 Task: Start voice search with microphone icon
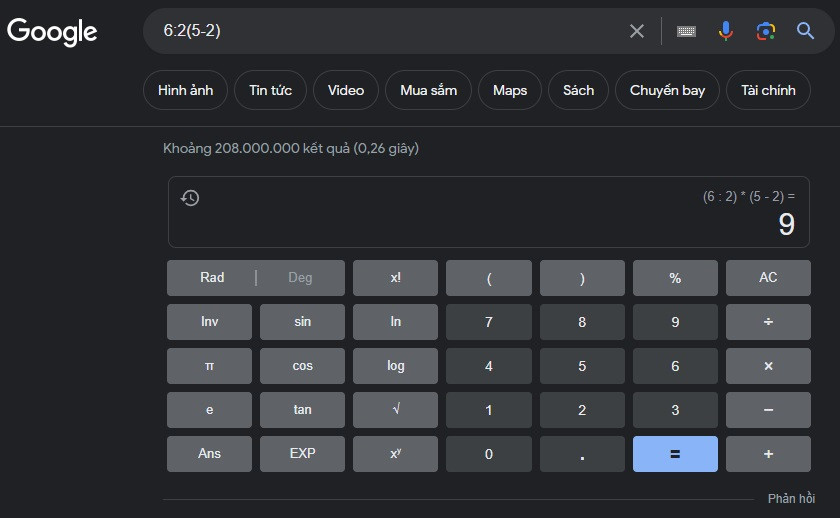726,31
